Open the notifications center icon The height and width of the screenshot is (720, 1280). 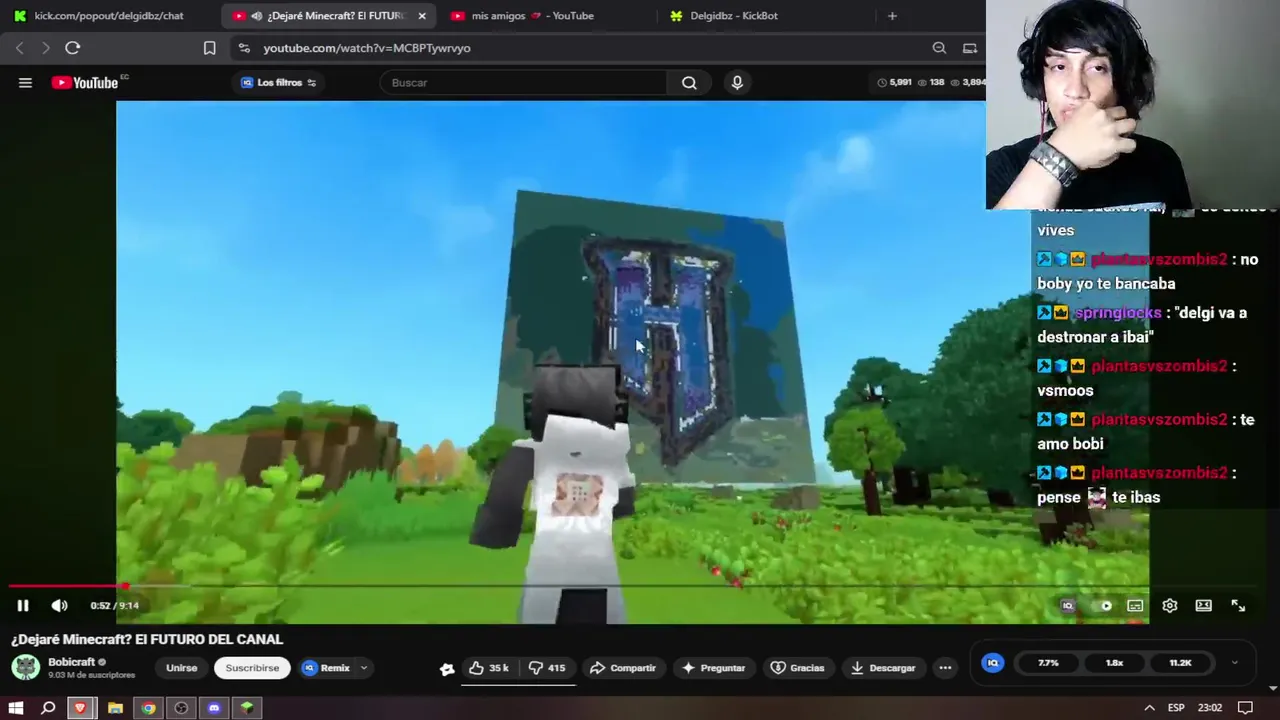point(1244,708)
